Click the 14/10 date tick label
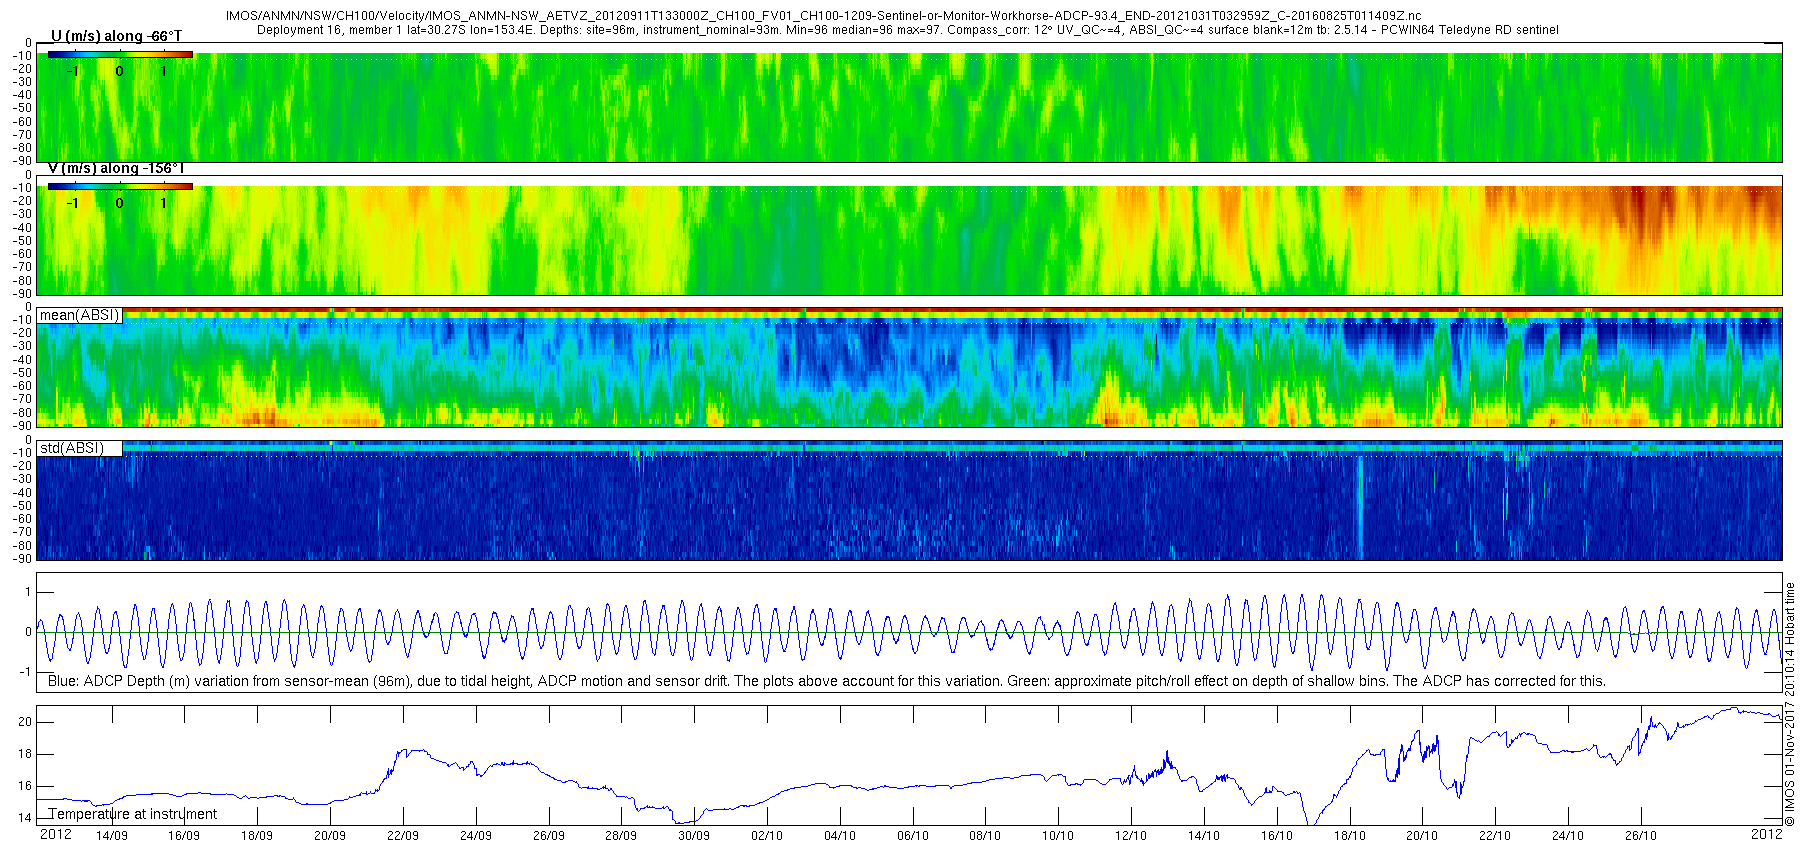Viewport: 1800px width, 850px height. click(1204, 836)
